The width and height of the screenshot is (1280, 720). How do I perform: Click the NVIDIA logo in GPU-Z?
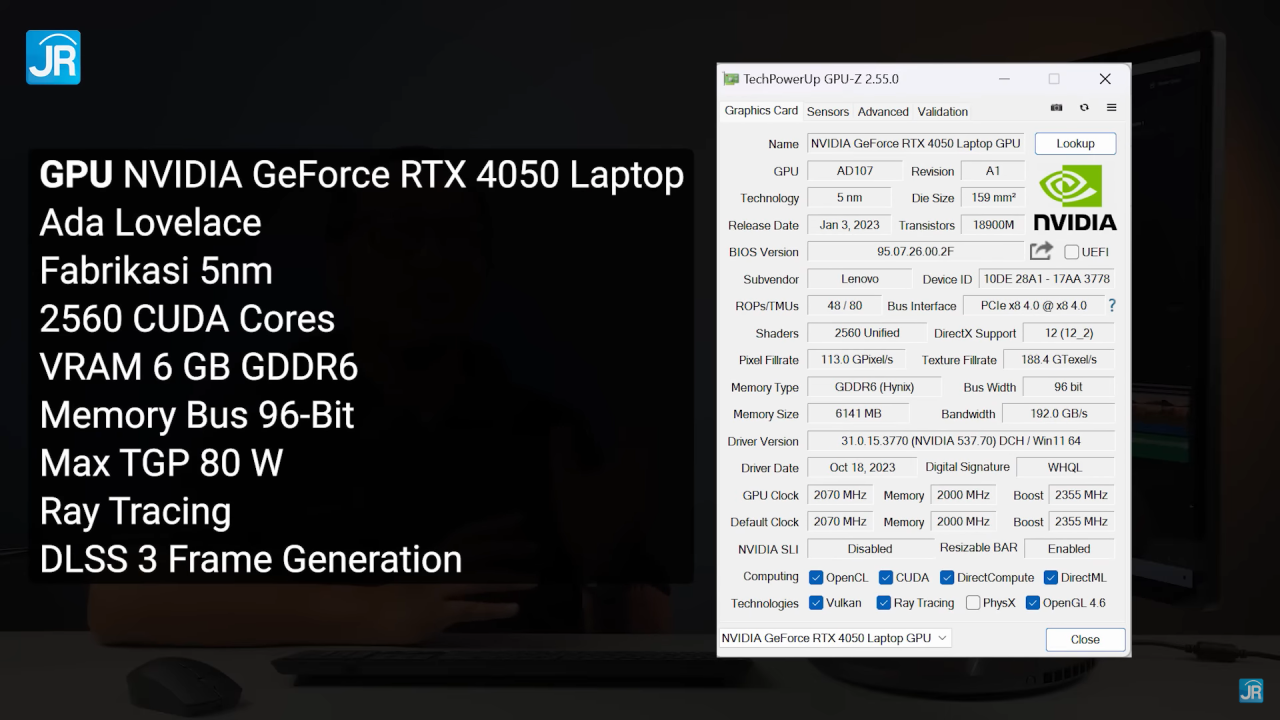click(1074, 198)
